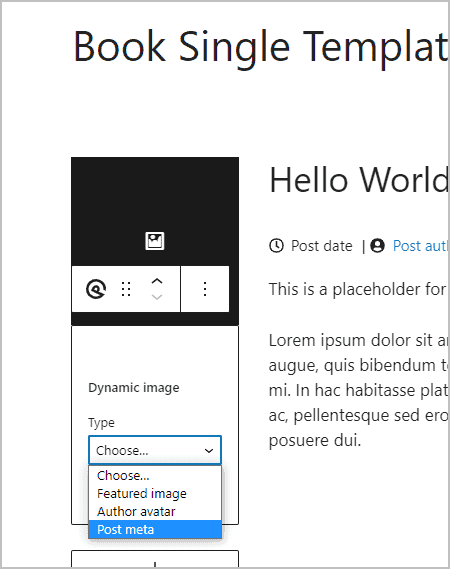450x569 pixels.
Task: Click the Post date text
Action: (322, 246)
